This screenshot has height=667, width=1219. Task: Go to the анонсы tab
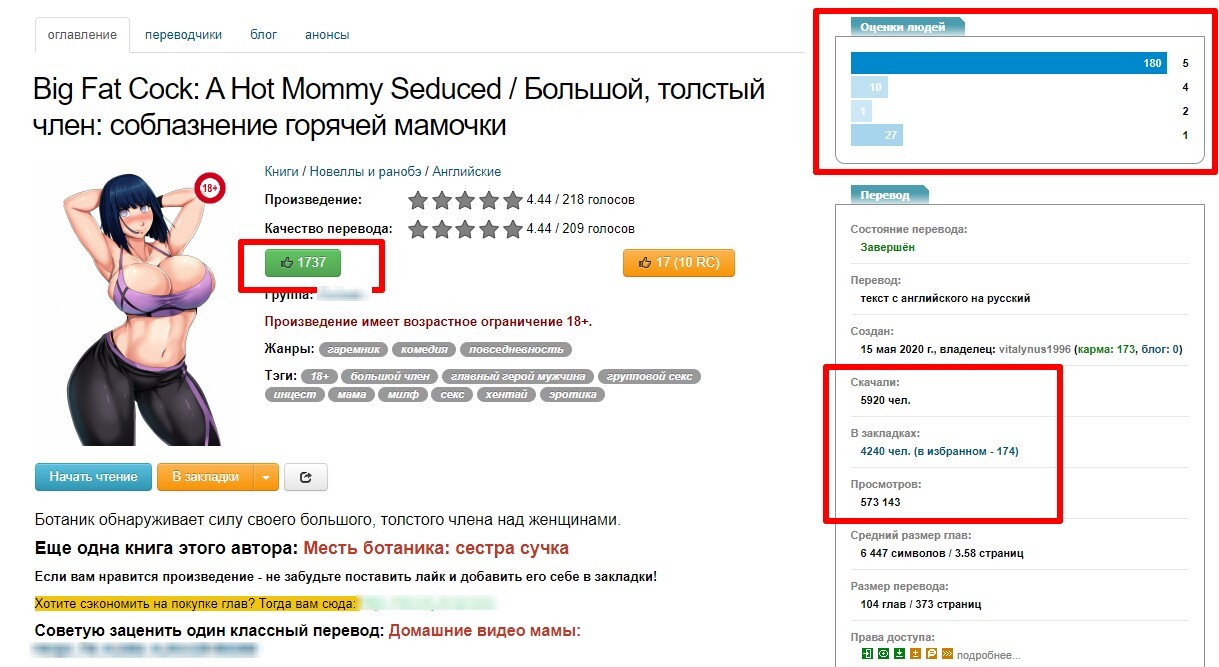[x=327, y=34]
